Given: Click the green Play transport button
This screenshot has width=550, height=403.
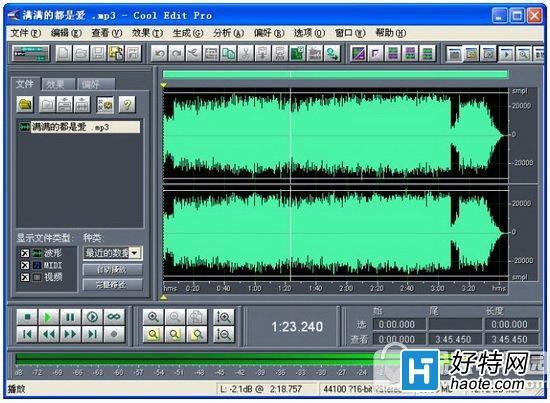Looking at the screenshot, I should (x=48, y=317).
